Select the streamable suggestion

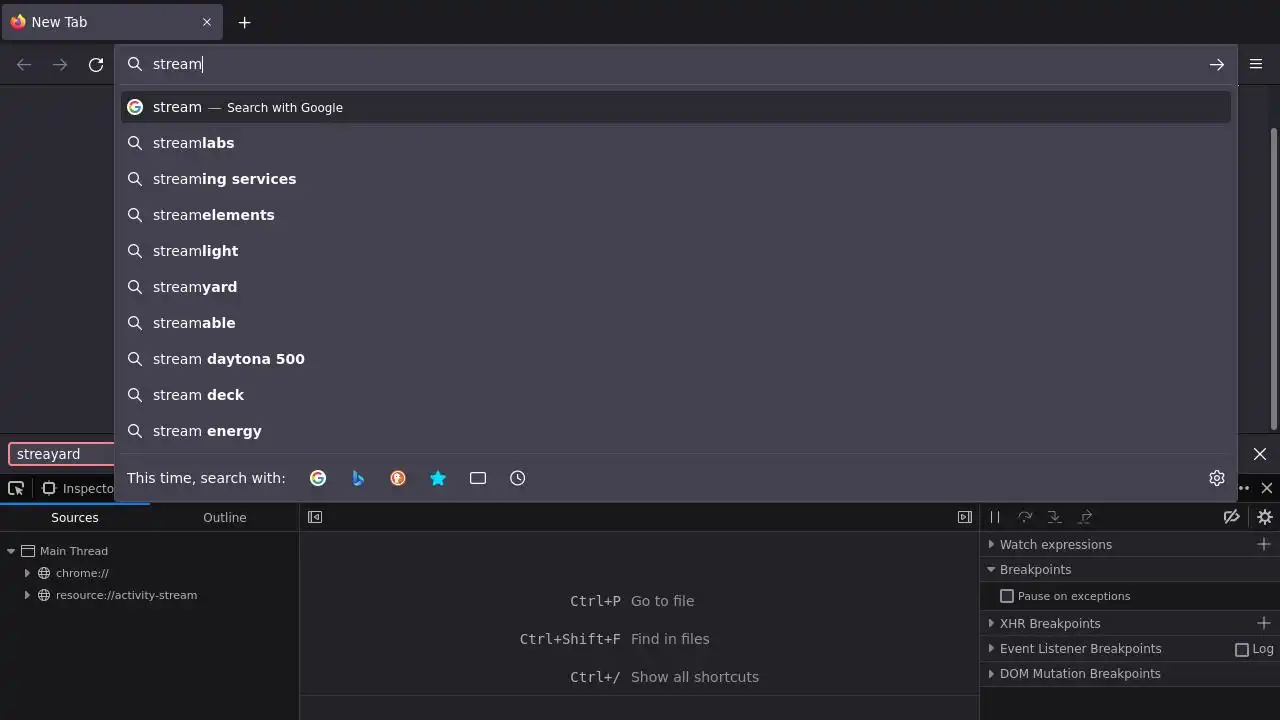point(676,323)
